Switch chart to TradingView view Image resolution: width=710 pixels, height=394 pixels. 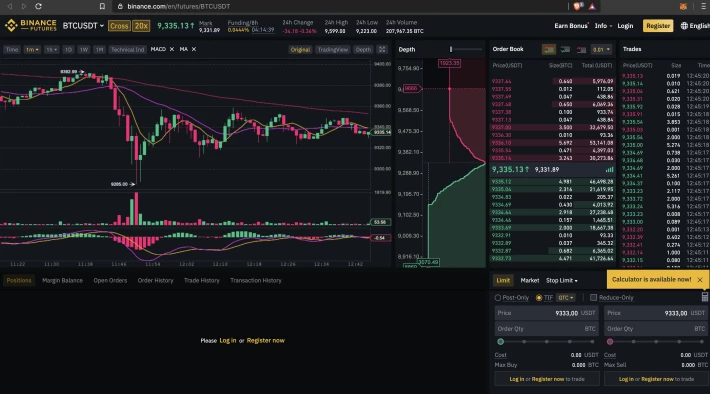332,49
